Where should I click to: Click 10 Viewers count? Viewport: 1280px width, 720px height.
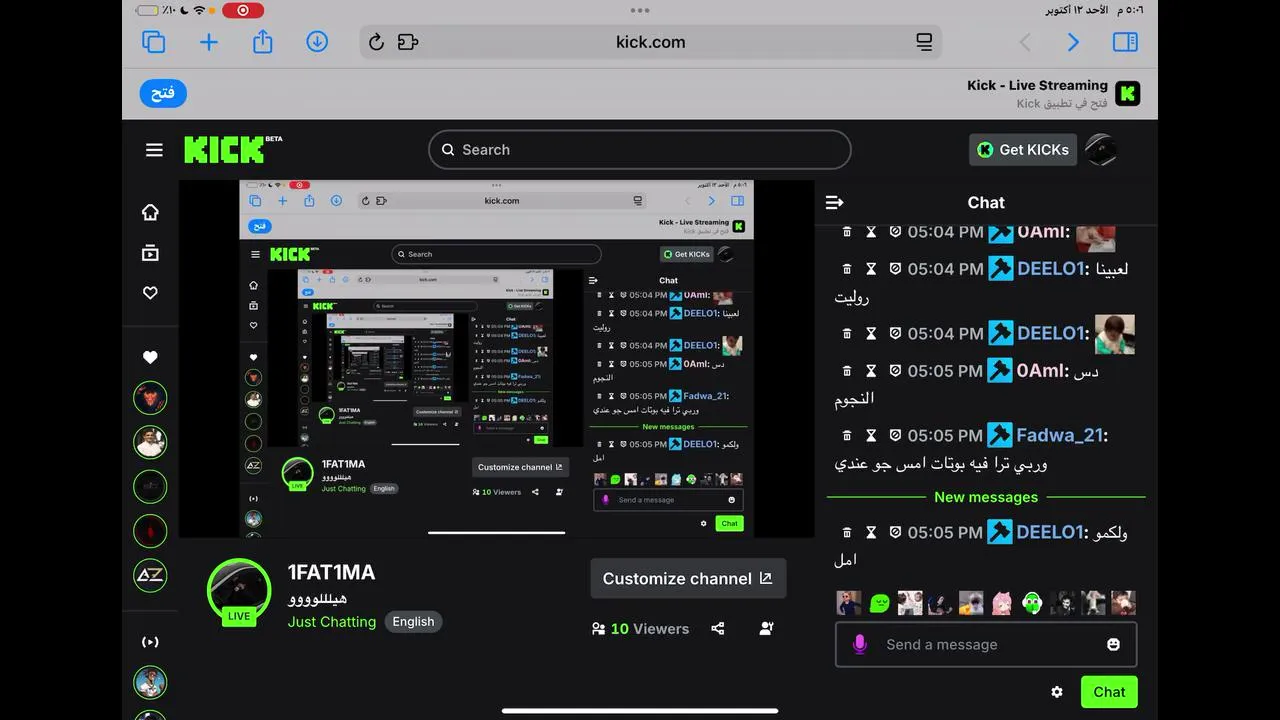pyautogui.click(x=640, y=629)
